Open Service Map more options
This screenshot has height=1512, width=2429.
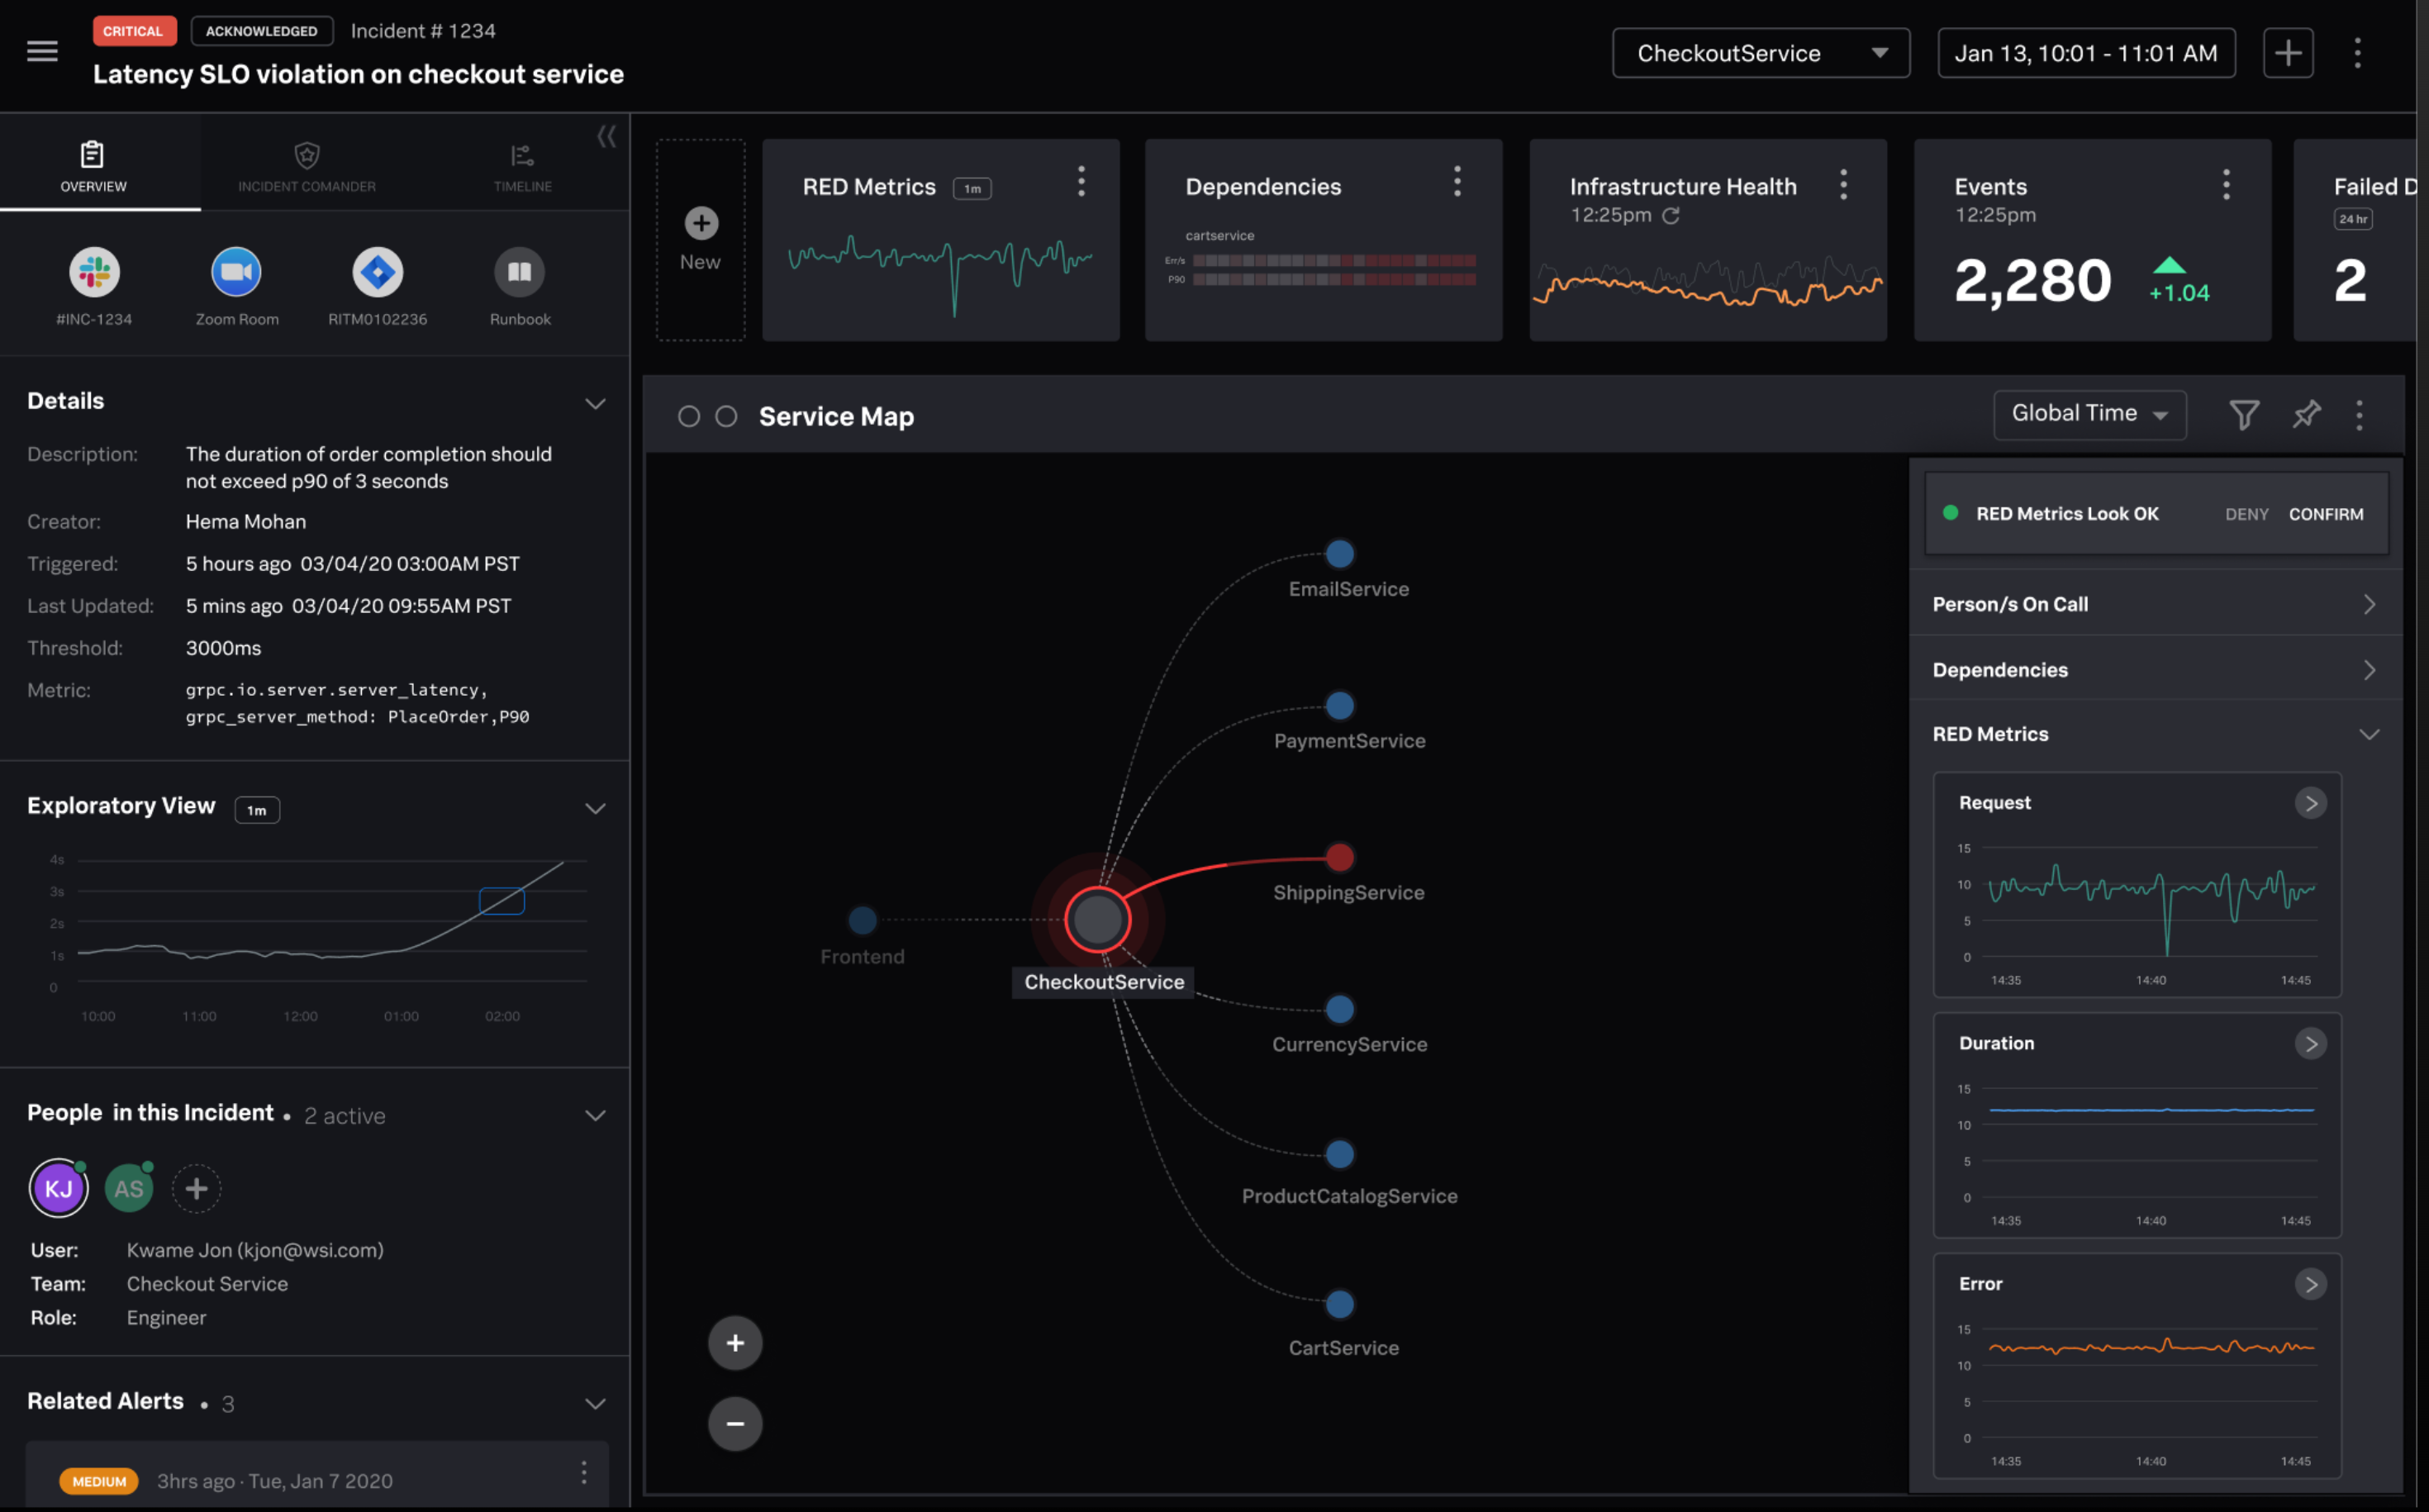pyautogui.click(x=2360, y=415)
